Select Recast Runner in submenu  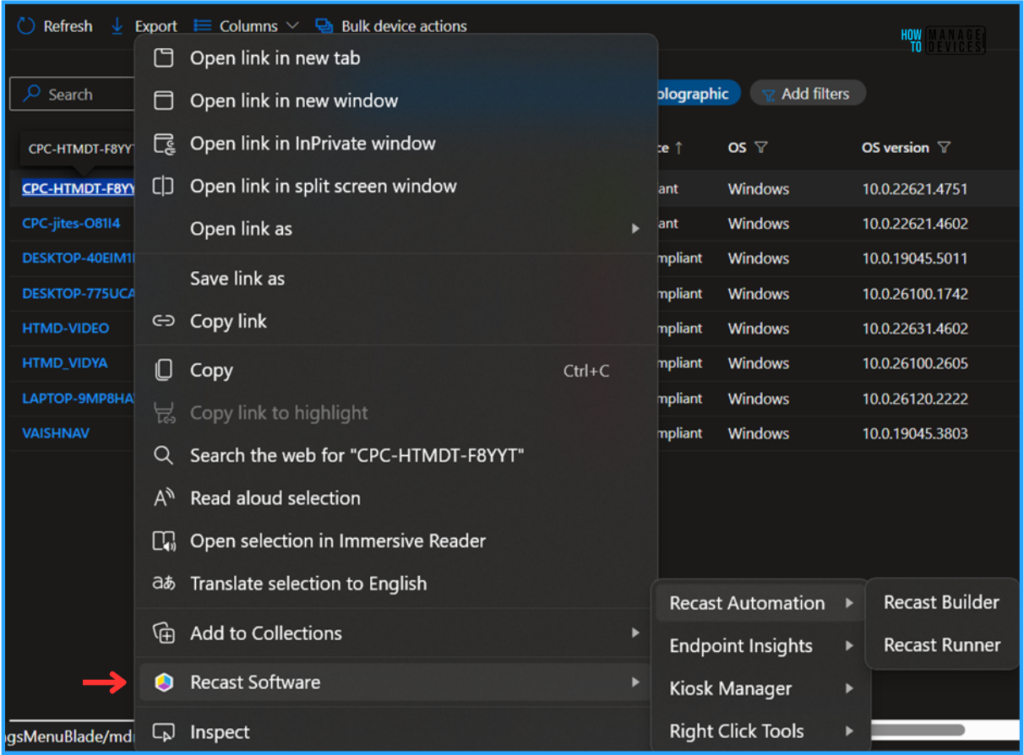click(941, 645)
